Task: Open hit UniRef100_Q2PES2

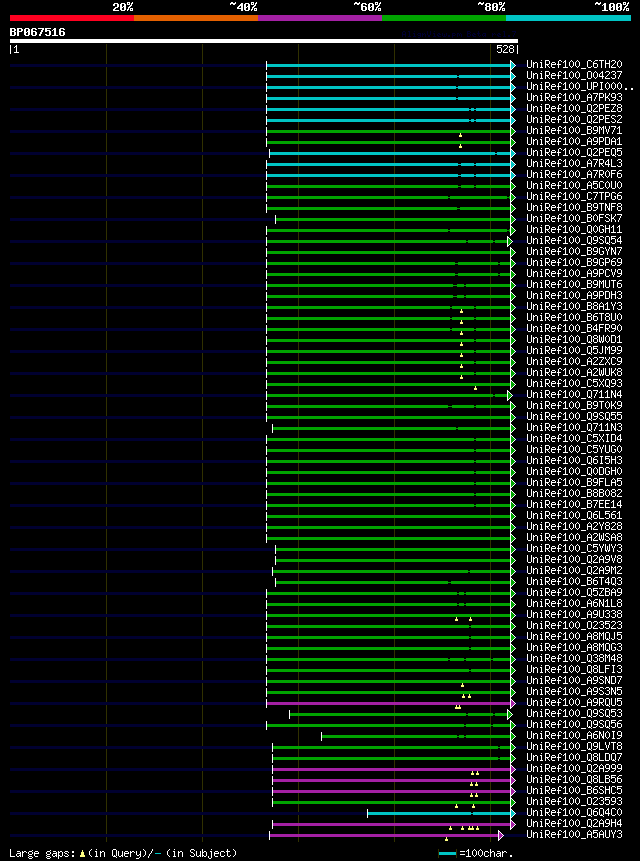Action: point(574,120)
